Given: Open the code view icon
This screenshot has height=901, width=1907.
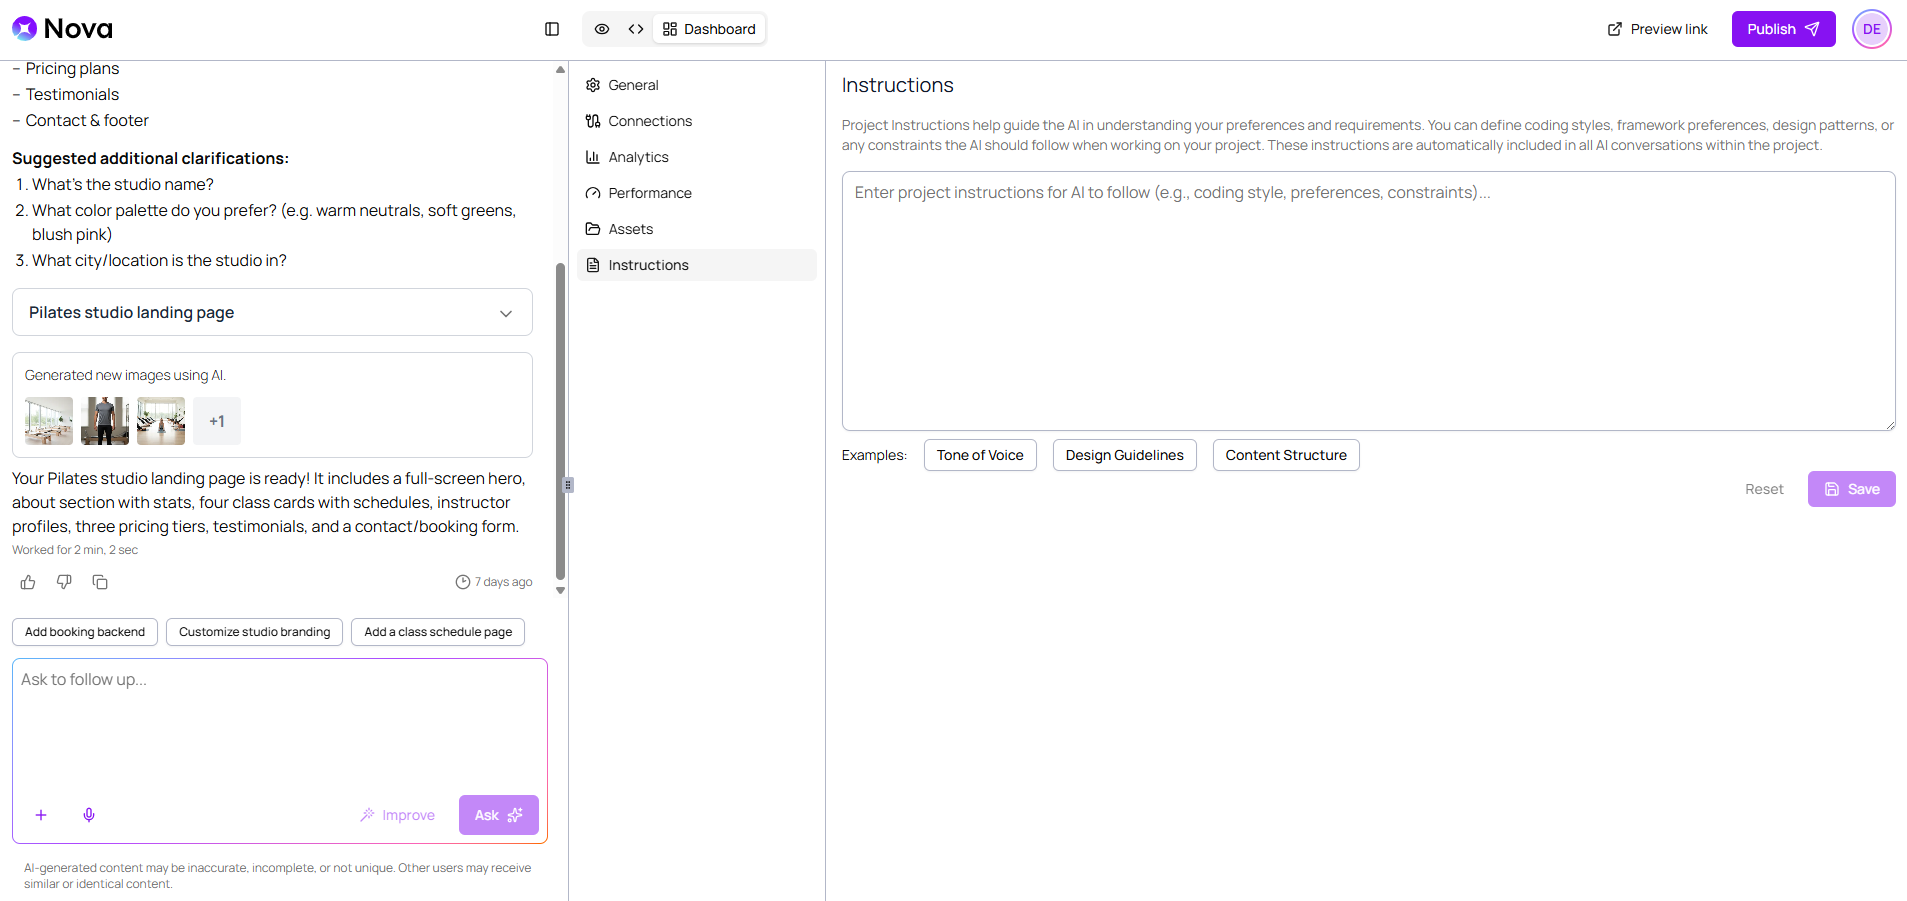Looking at the screenshot, I should pyautogui.click(x=636, y=29).
